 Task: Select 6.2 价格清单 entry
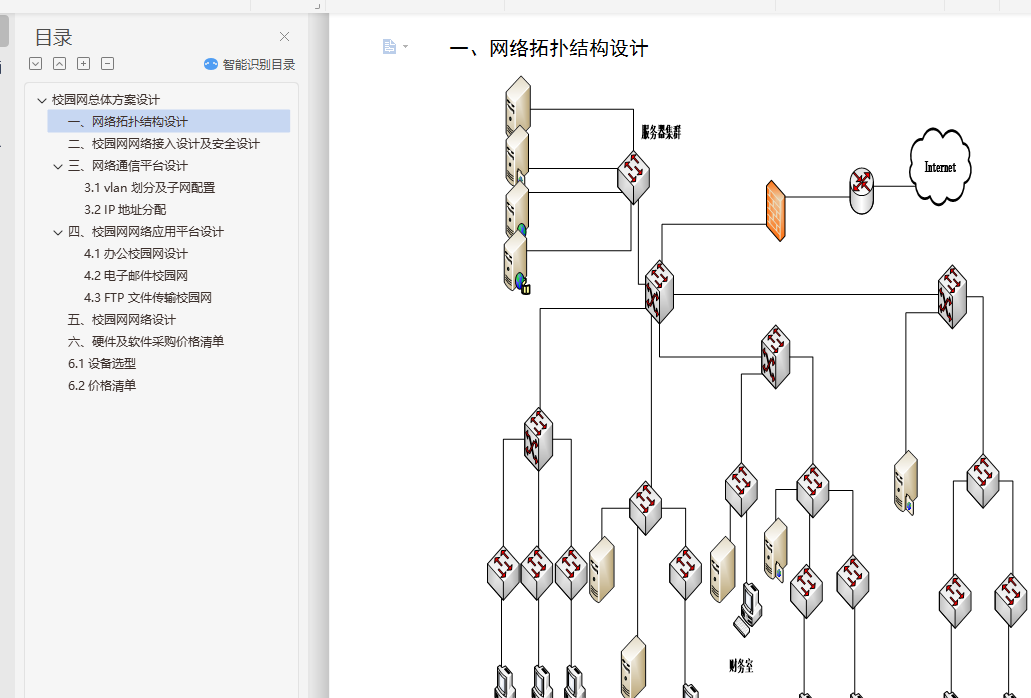tap(102, 385)
